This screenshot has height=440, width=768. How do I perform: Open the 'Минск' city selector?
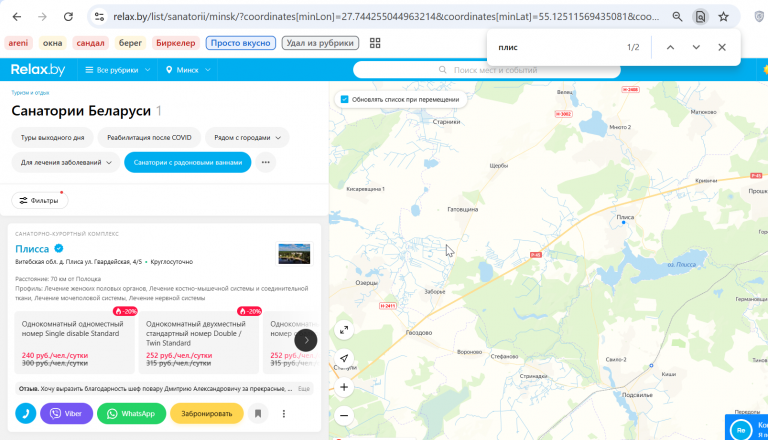(x=188, y=70)
